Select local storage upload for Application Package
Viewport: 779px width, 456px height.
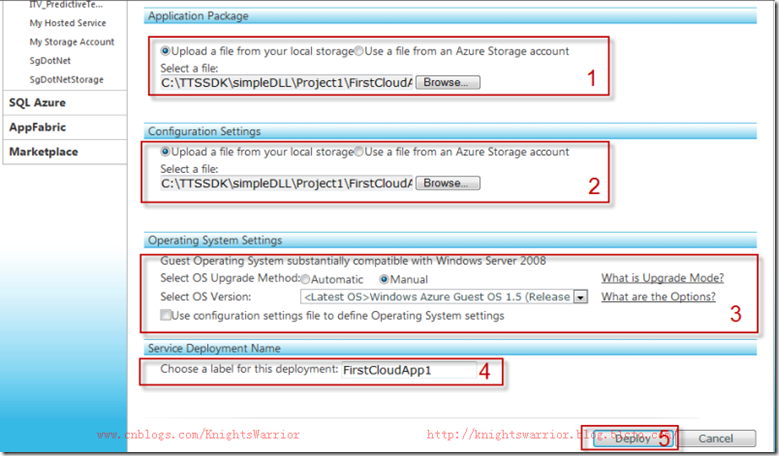pos(165,51)
